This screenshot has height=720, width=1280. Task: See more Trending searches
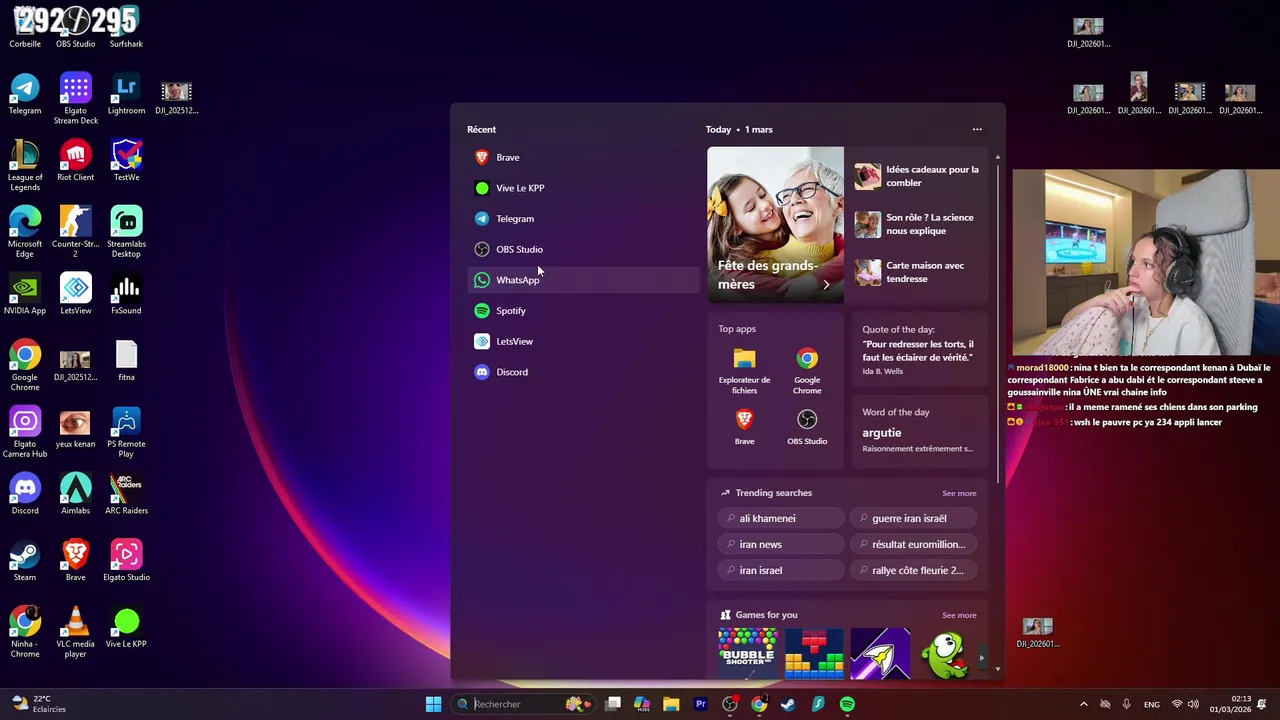[x=959, y=493]
